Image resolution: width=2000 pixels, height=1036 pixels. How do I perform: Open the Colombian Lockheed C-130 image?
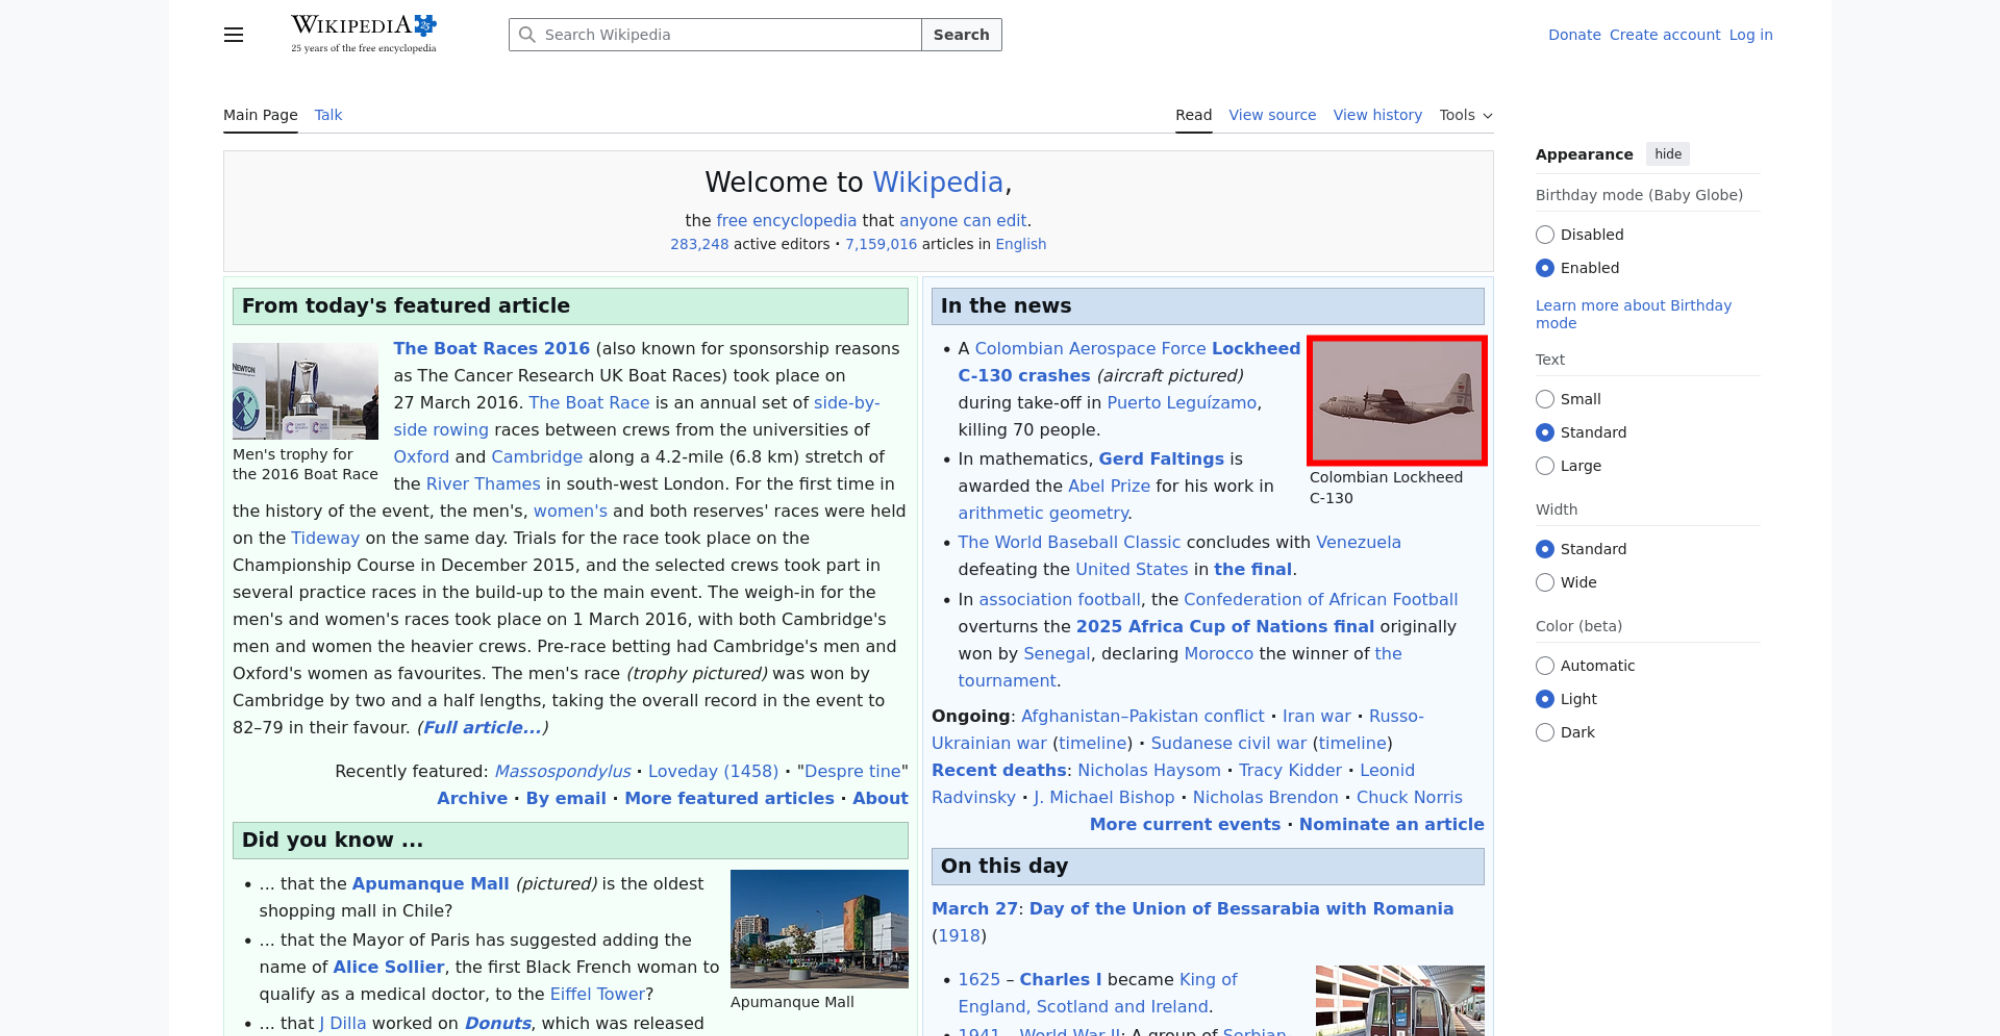click(1396, 400)
